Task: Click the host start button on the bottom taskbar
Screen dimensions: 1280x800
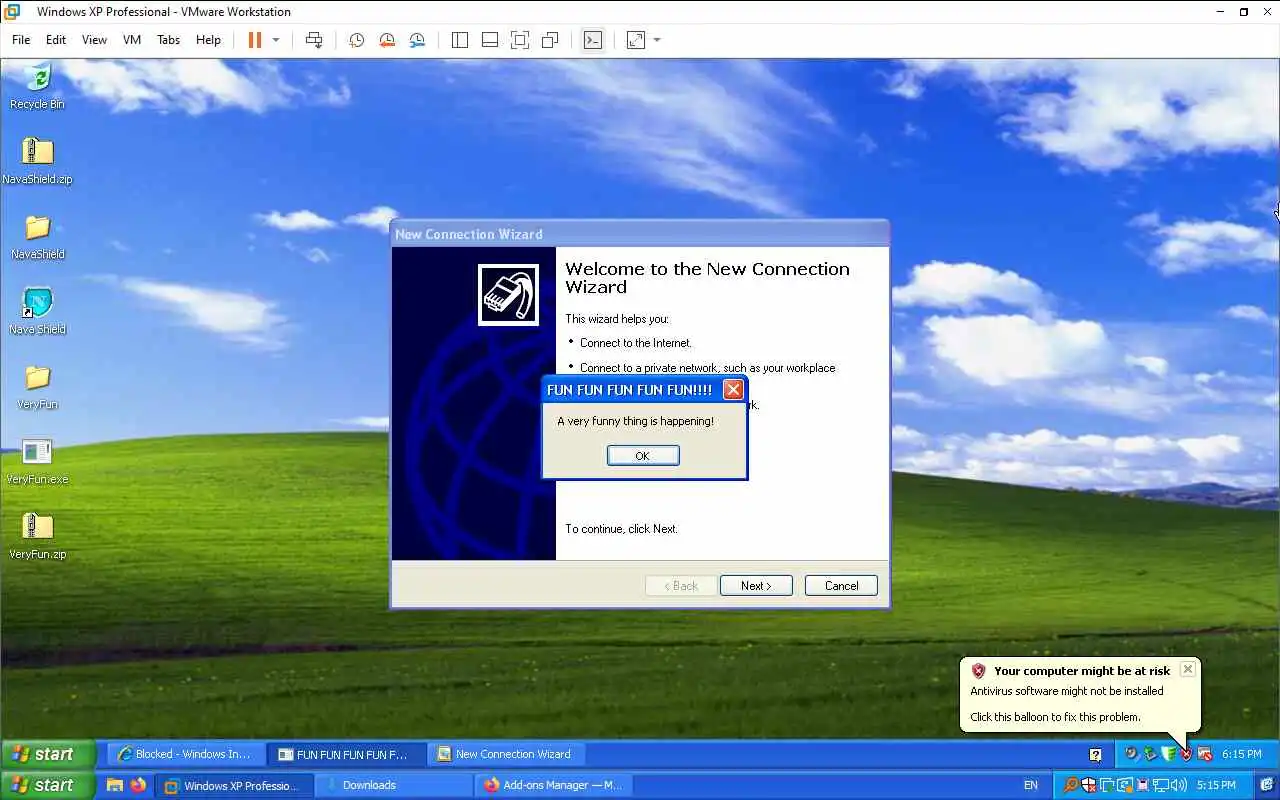Action: click(x=48, y=785)
